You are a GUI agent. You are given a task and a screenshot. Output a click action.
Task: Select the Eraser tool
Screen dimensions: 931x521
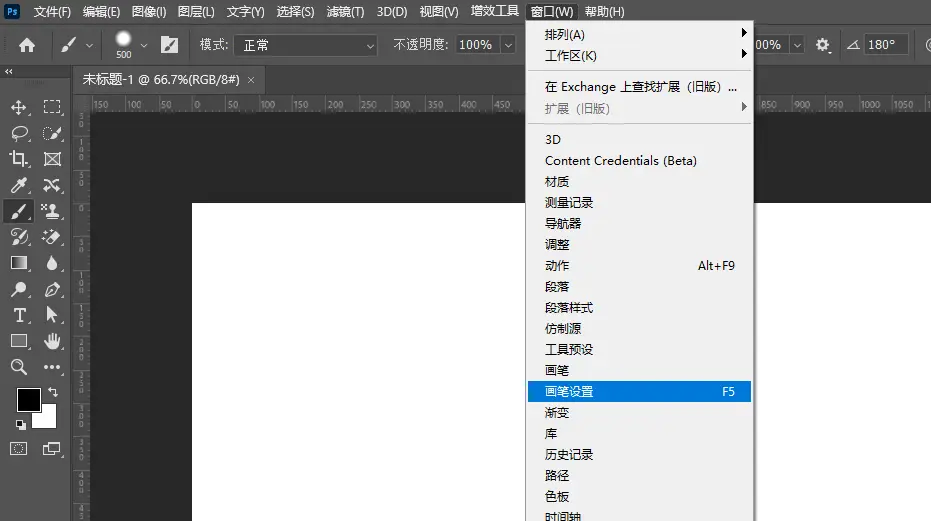52,237
